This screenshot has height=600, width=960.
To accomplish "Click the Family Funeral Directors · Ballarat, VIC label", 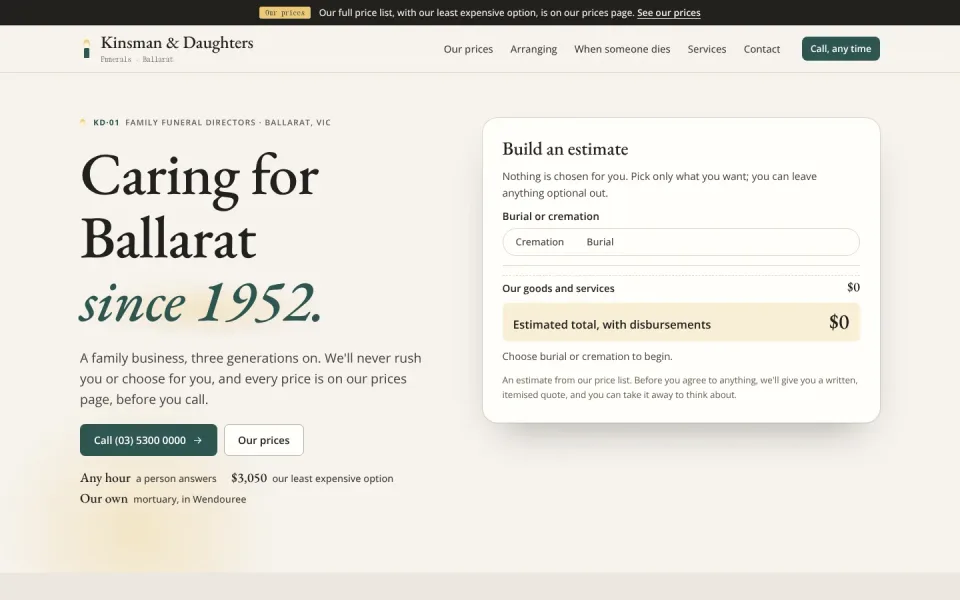I will pyautogui.click(x=228, y=122).
